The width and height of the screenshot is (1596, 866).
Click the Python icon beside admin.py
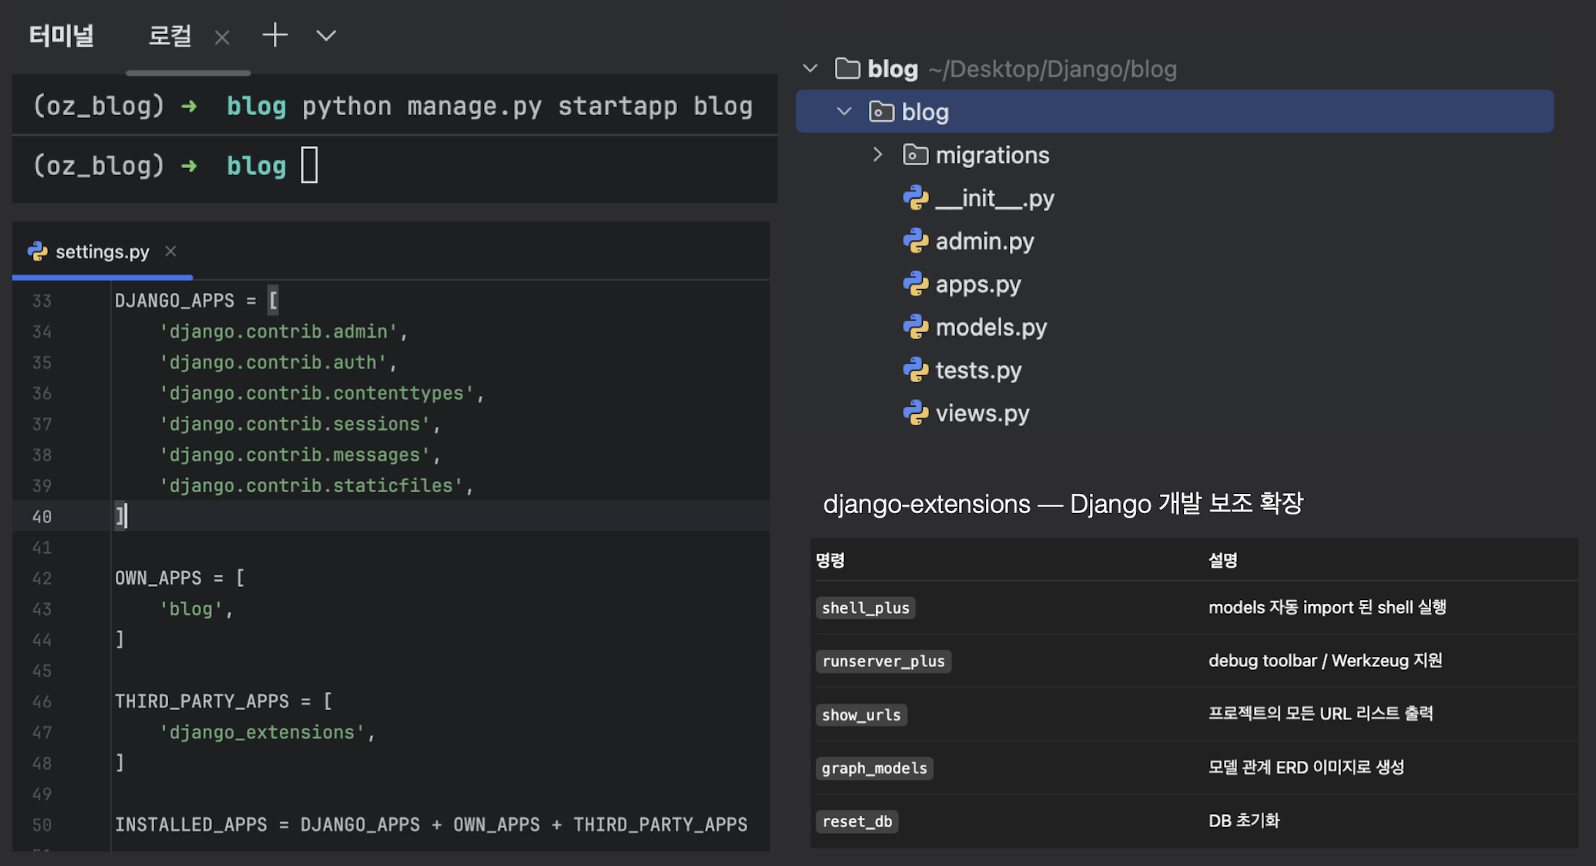[x=915, y=241]
